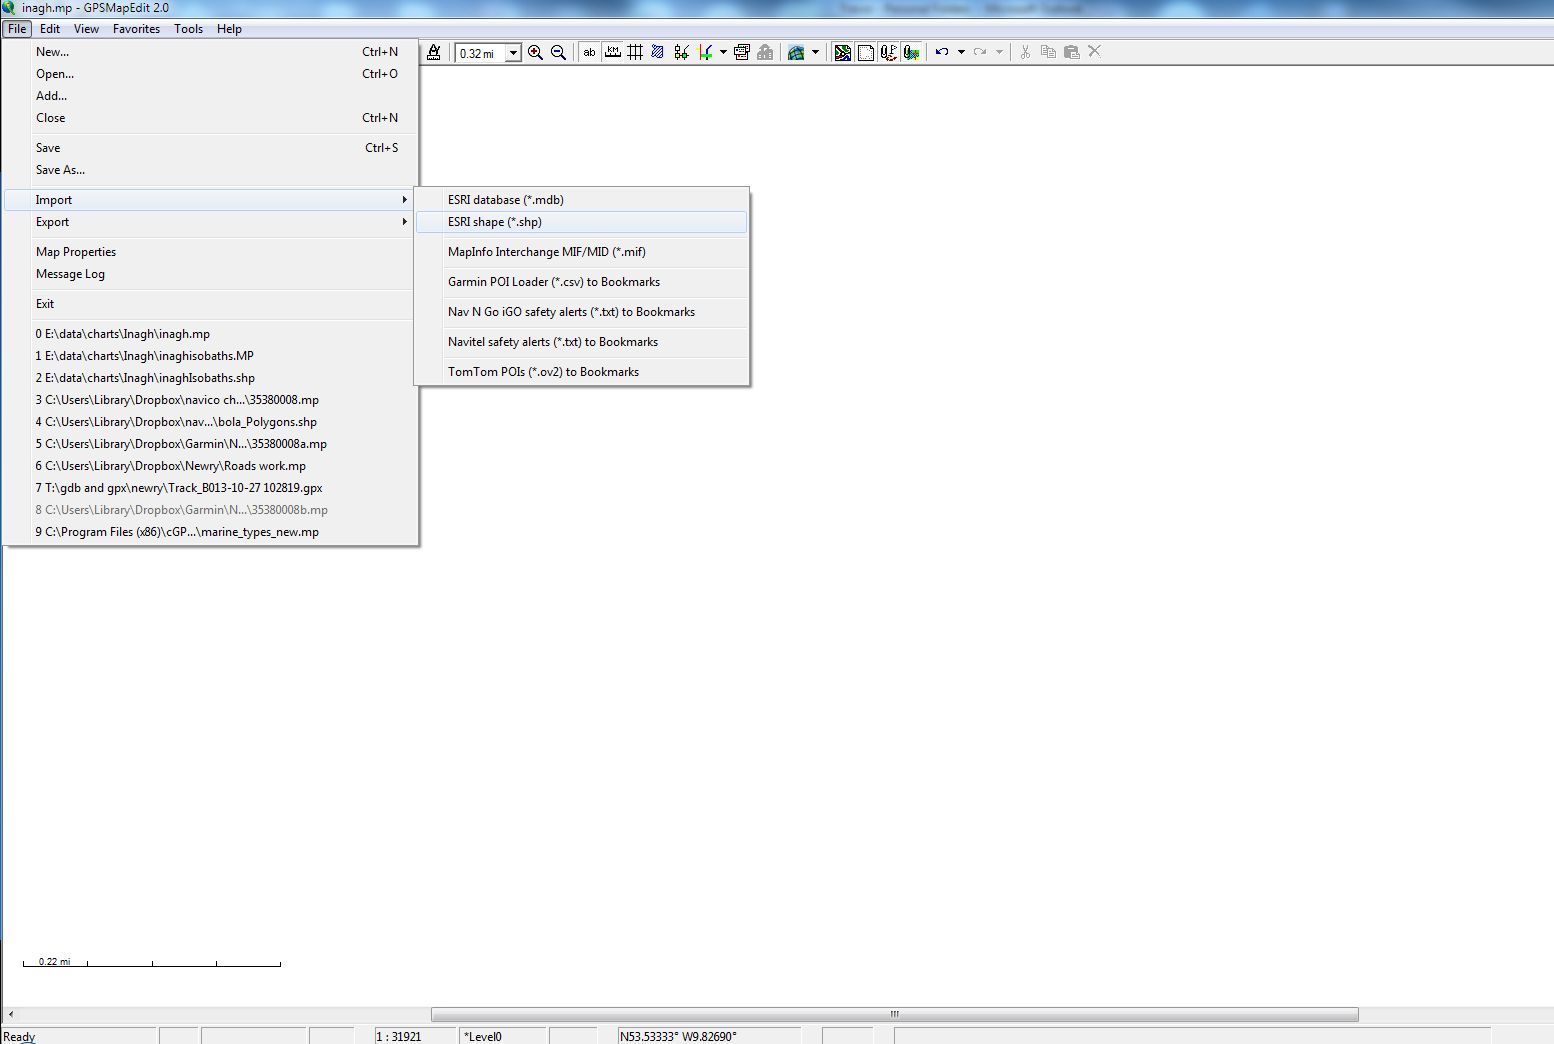
Task: Open recent file marine_types_new.mp
Action: 209,532
